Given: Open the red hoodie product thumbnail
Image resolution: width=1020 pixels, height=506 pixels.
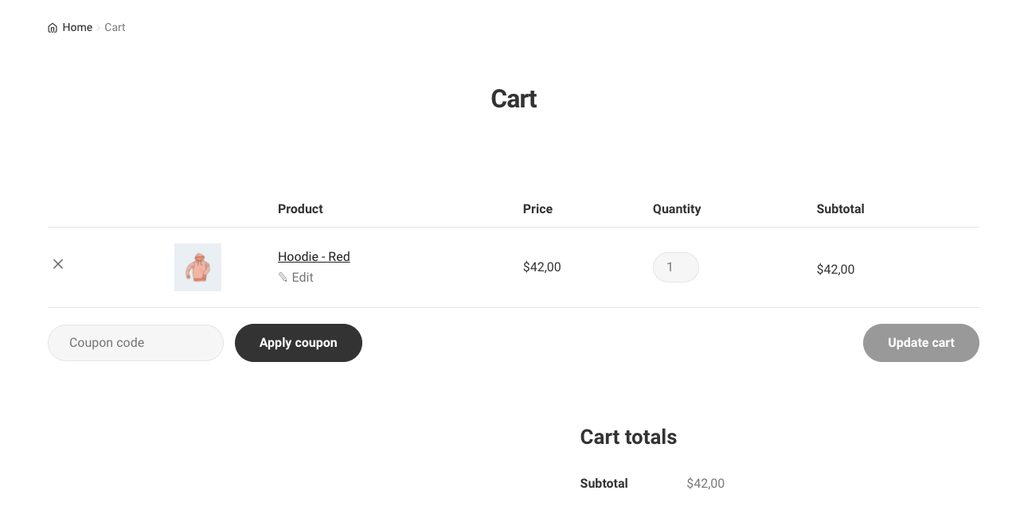Looking at the screenshot, I should (198, 267).
